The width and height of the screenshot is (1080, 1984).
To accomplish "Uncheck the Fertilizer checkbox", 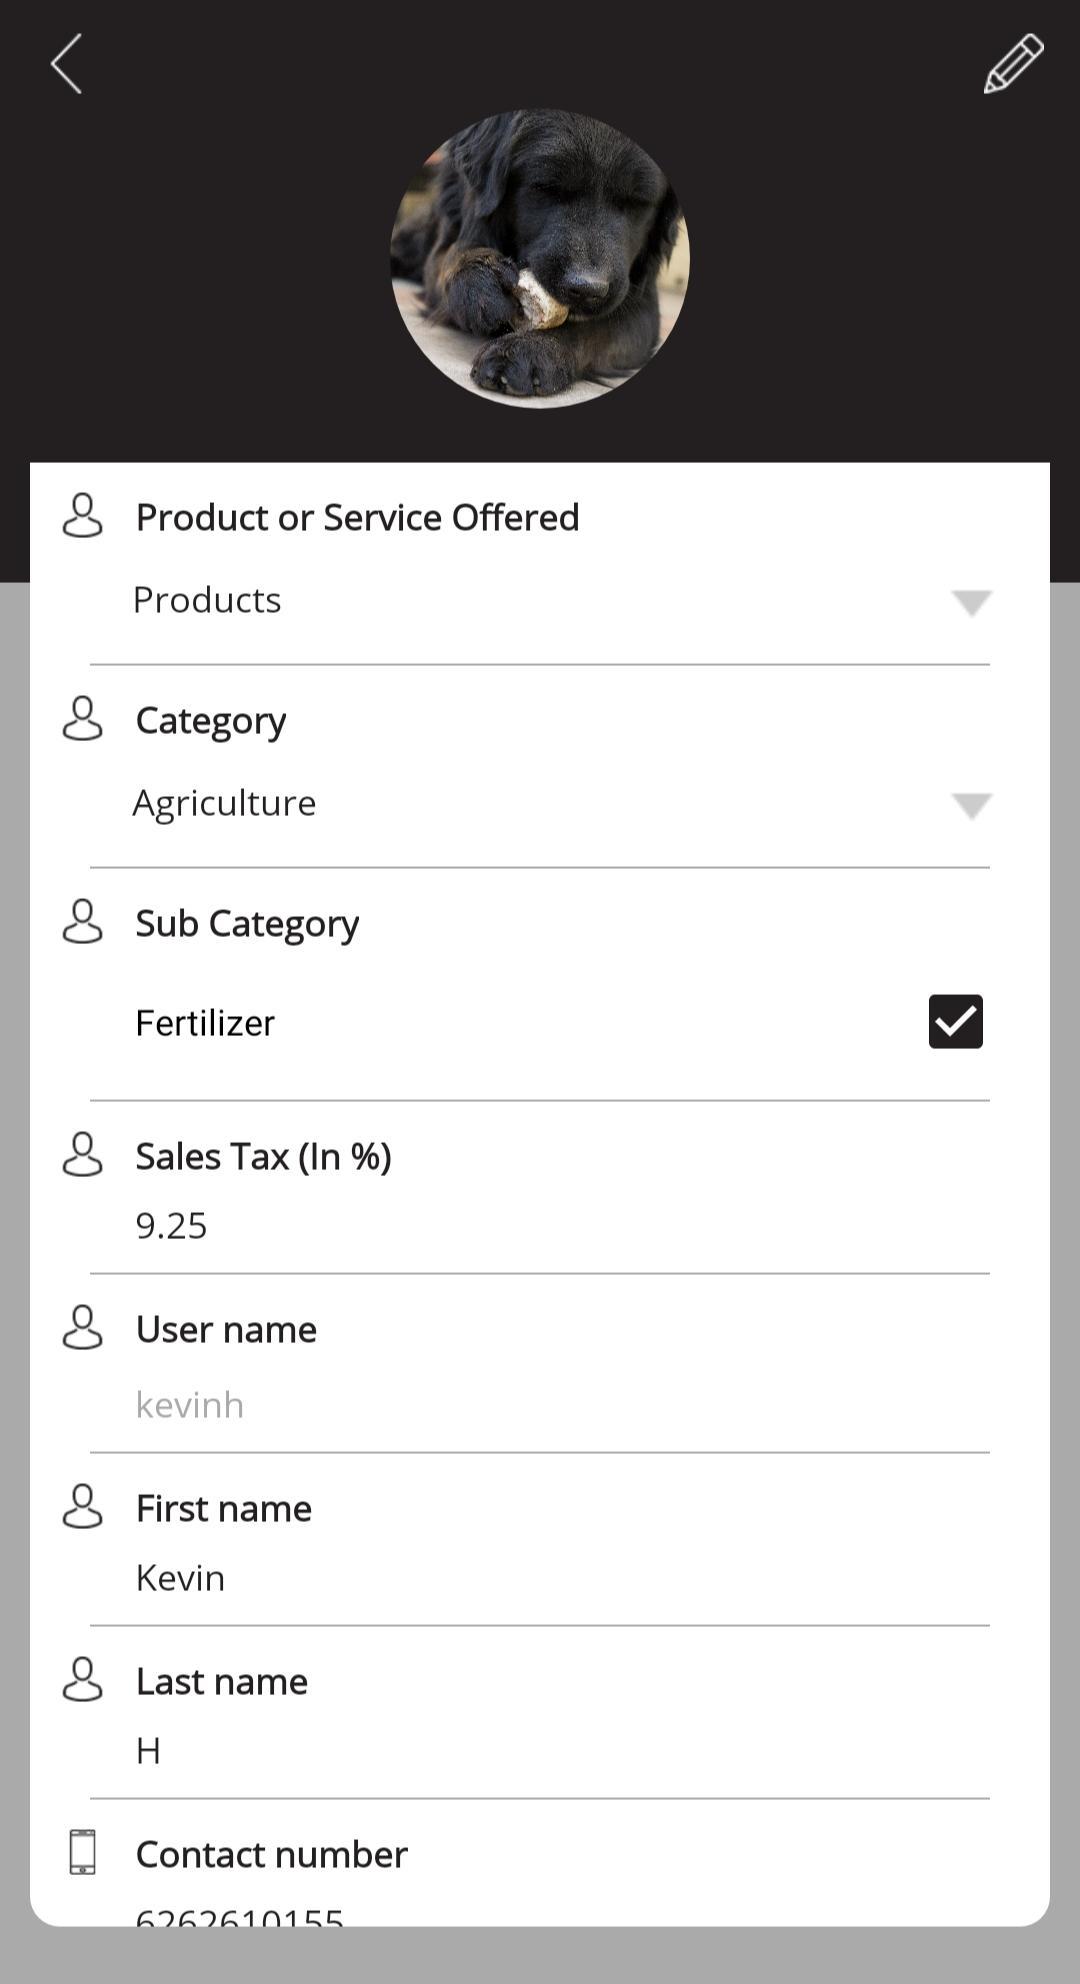I will click(x=956, y=1021).
